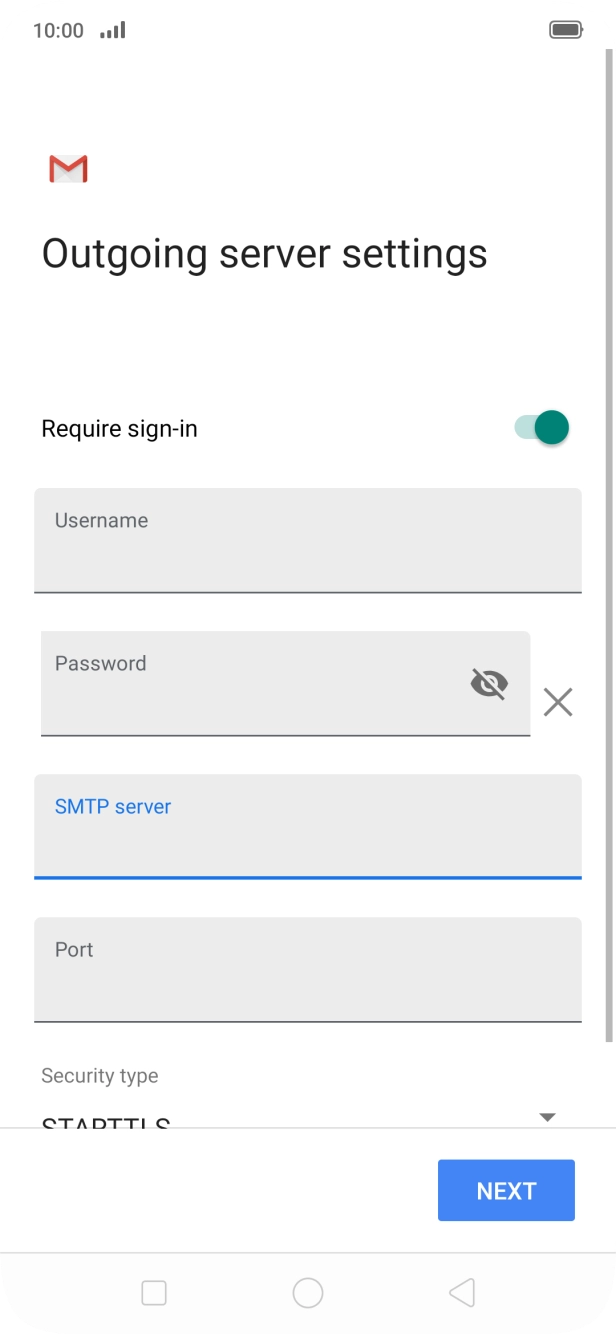
Task: Select the STARTTLS security type value
Action: (x=106, y=1122)
